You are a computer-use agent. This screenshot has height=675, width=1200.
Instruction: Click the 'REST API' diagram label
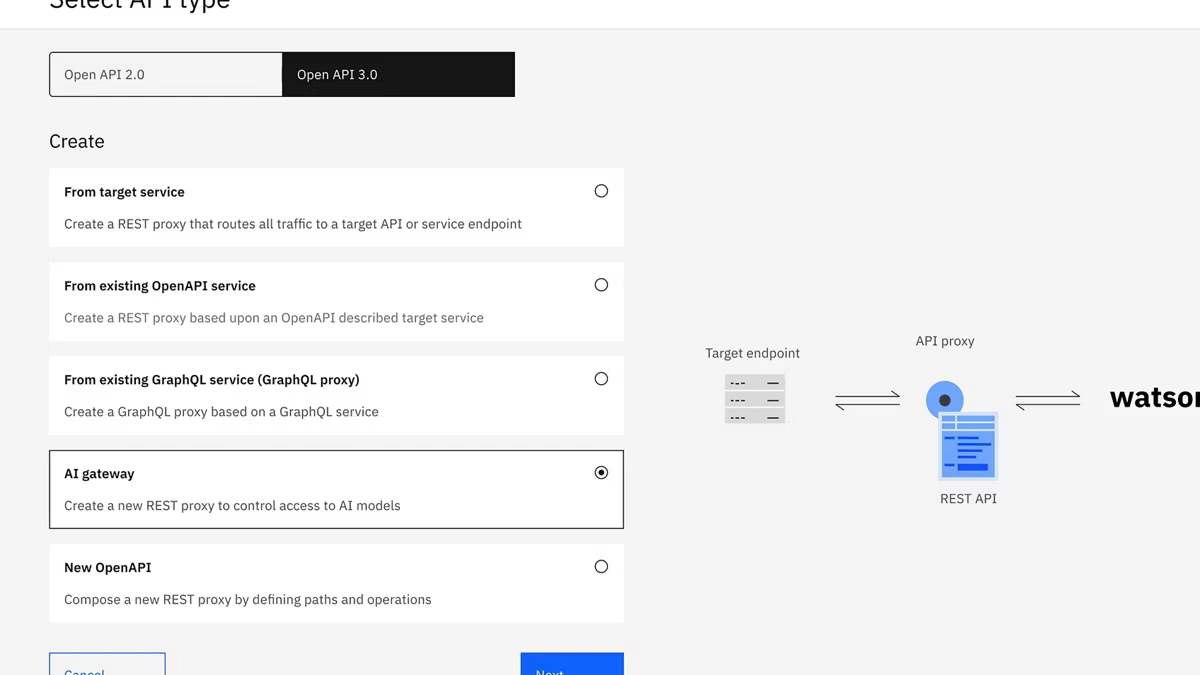click(968, 498)
